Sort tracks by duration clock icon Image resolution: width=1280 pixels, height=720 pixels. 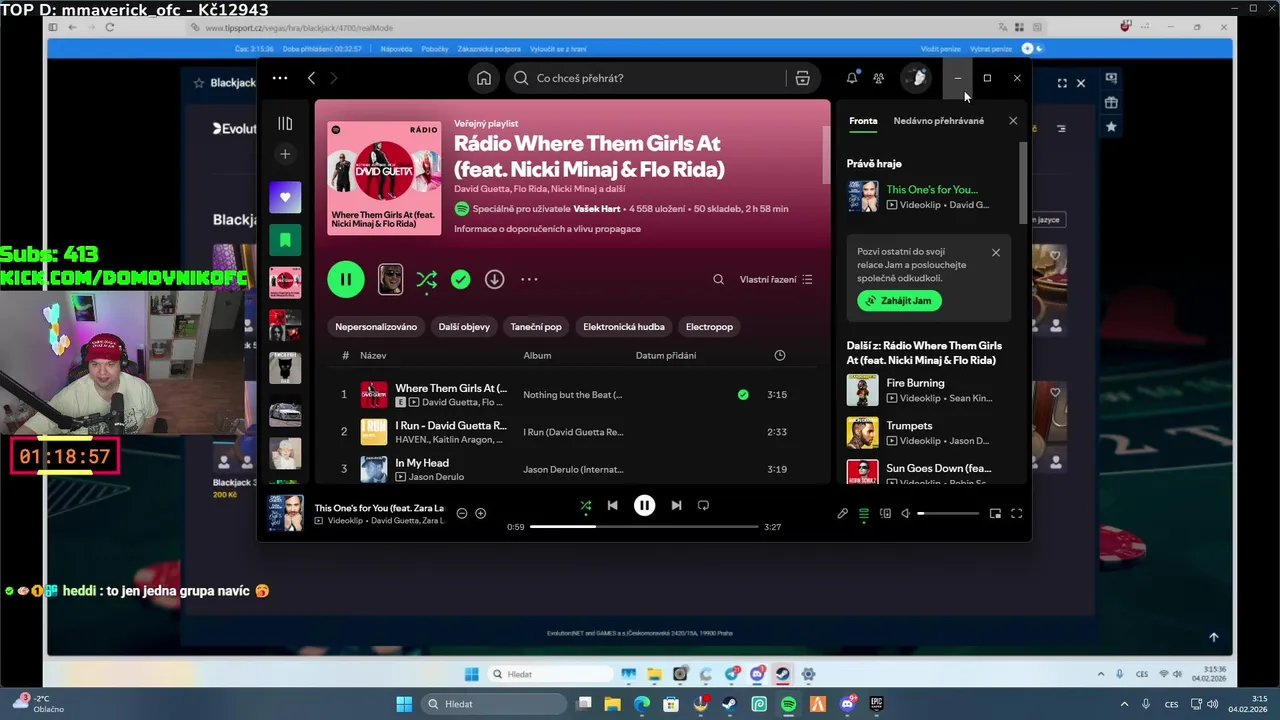[780, 355]
